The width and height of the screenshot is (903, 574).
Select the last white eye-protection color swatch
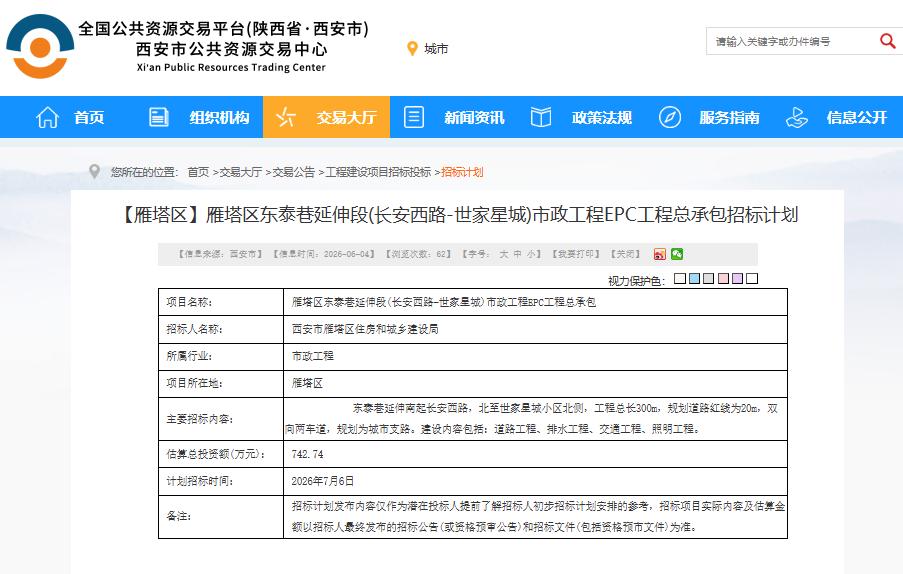point(752,279)
